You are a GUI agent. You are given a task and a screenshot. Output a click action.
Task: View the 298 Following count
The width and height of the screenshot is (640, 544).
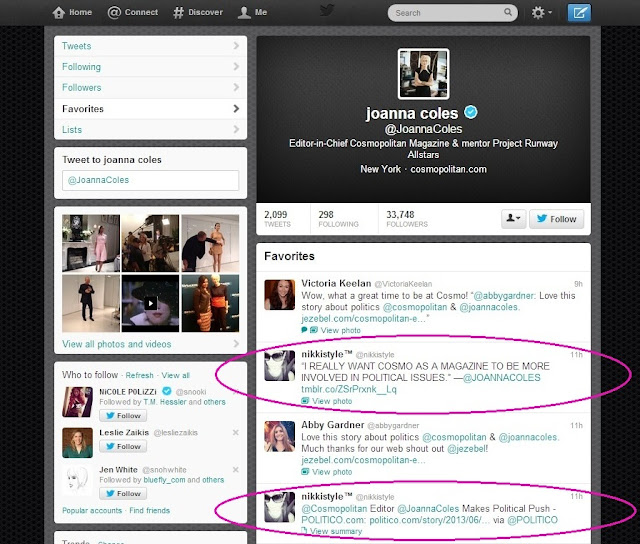click(338, 219)
